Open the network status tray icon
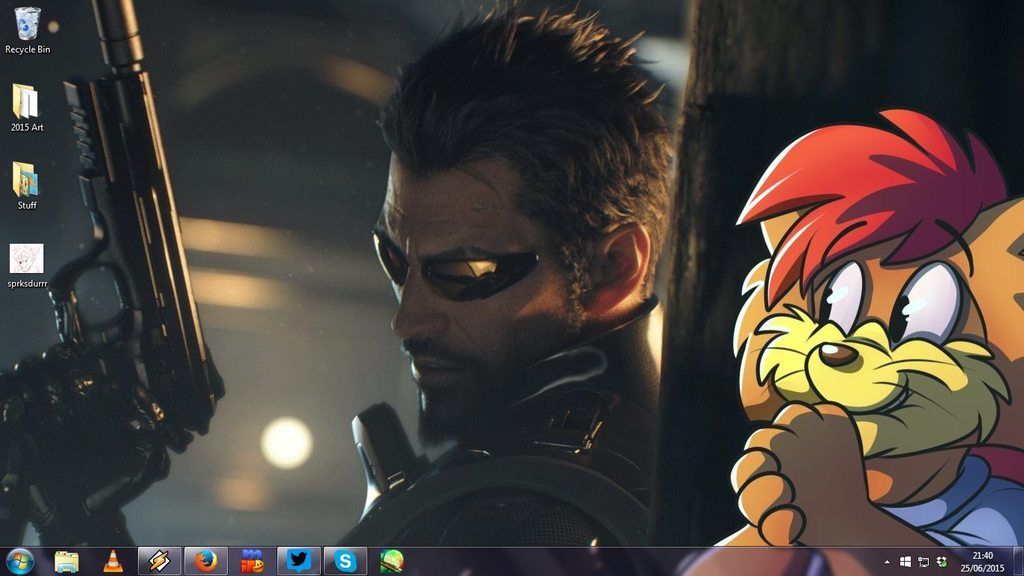 (923, 562)
